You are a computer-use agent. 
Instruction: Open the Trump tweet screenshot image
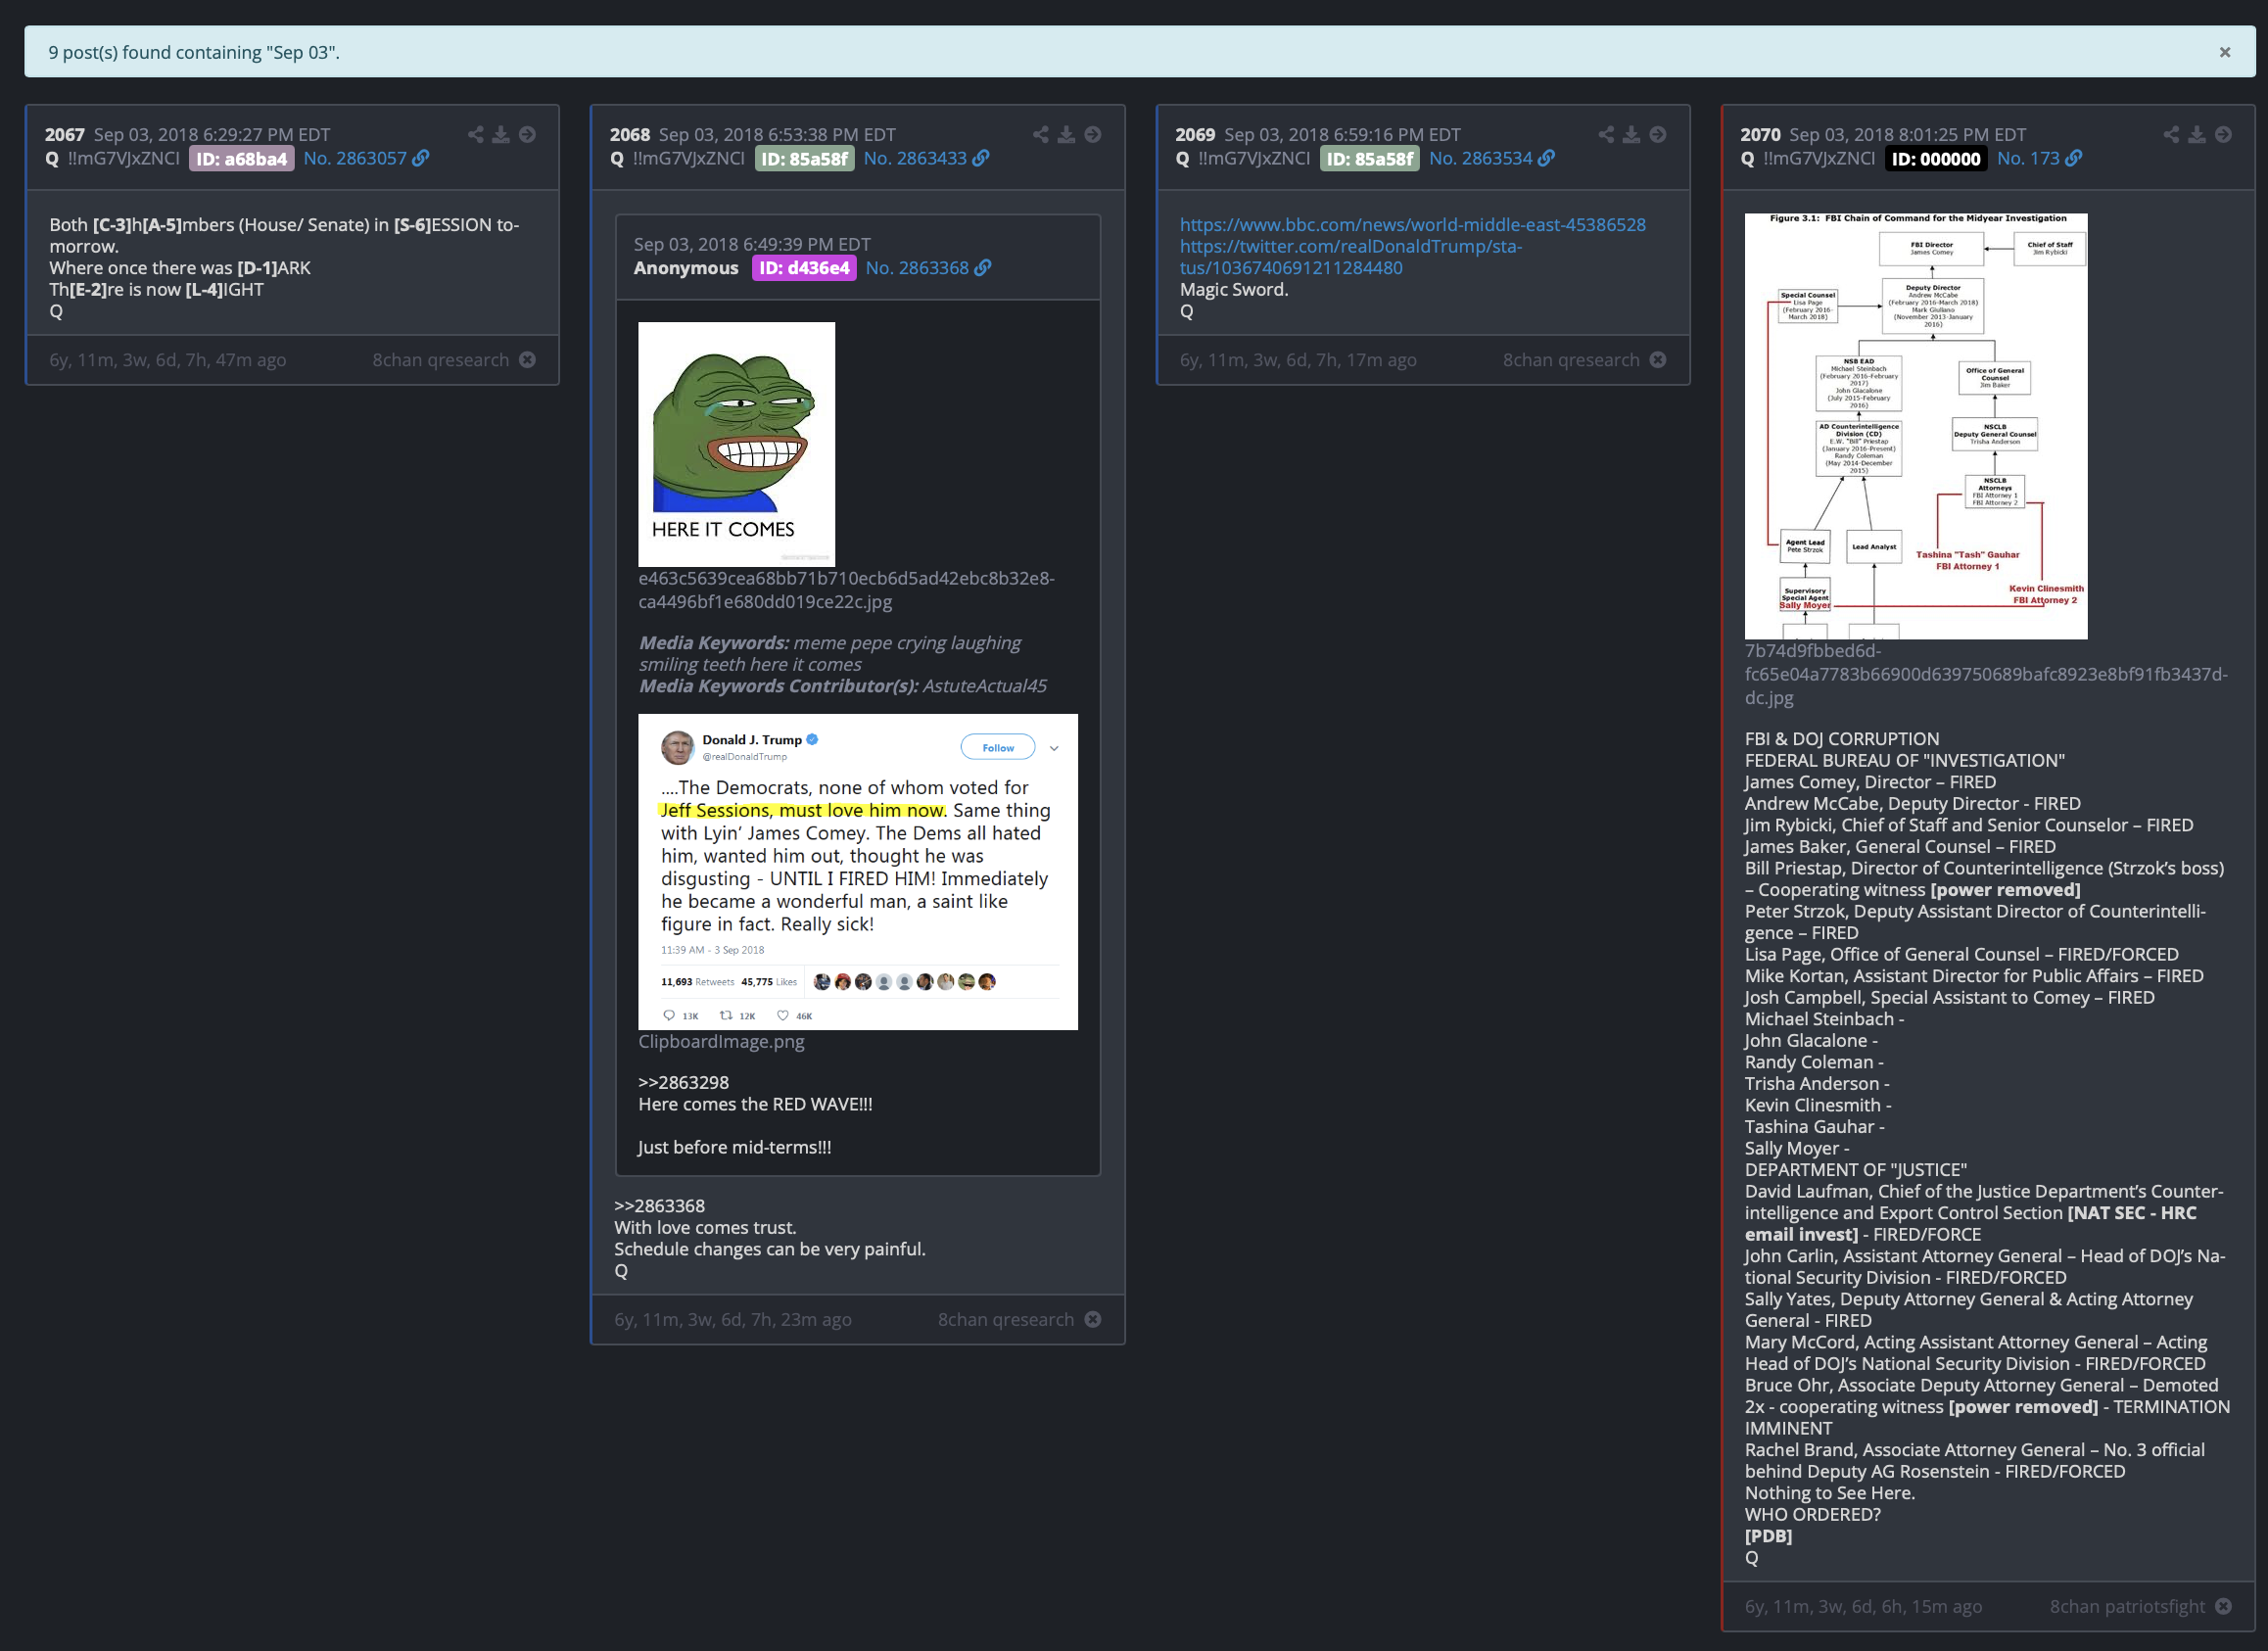coord(858,872)
